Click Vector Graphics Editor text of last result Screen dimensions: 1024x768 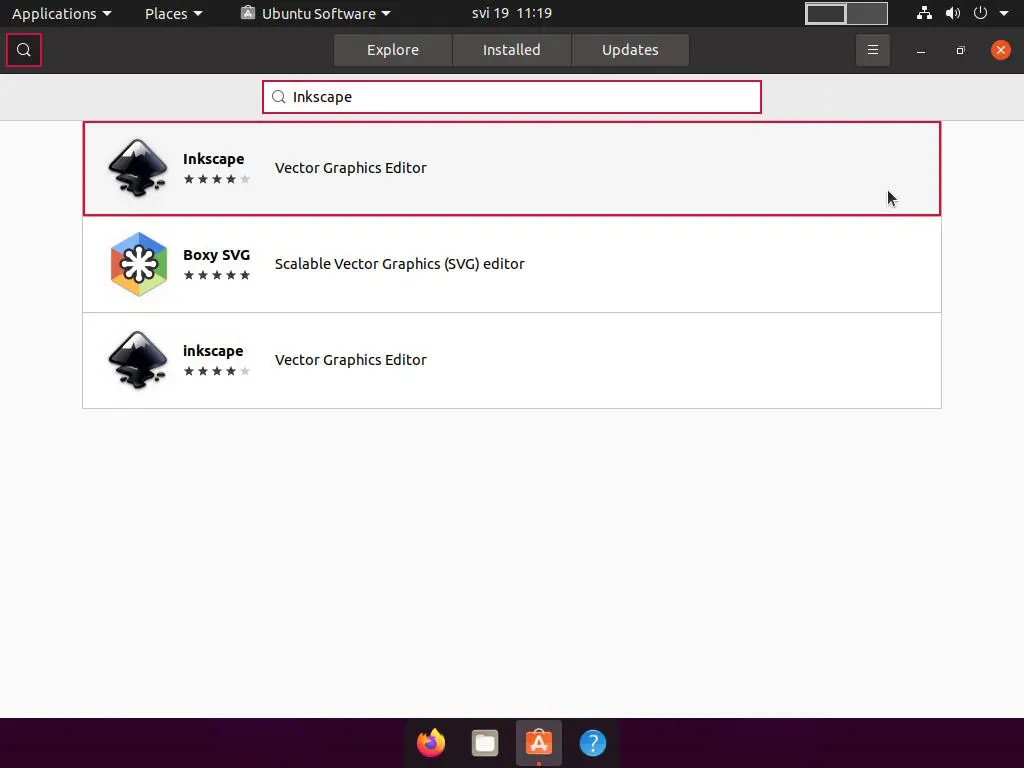click(x=351, y=360)
